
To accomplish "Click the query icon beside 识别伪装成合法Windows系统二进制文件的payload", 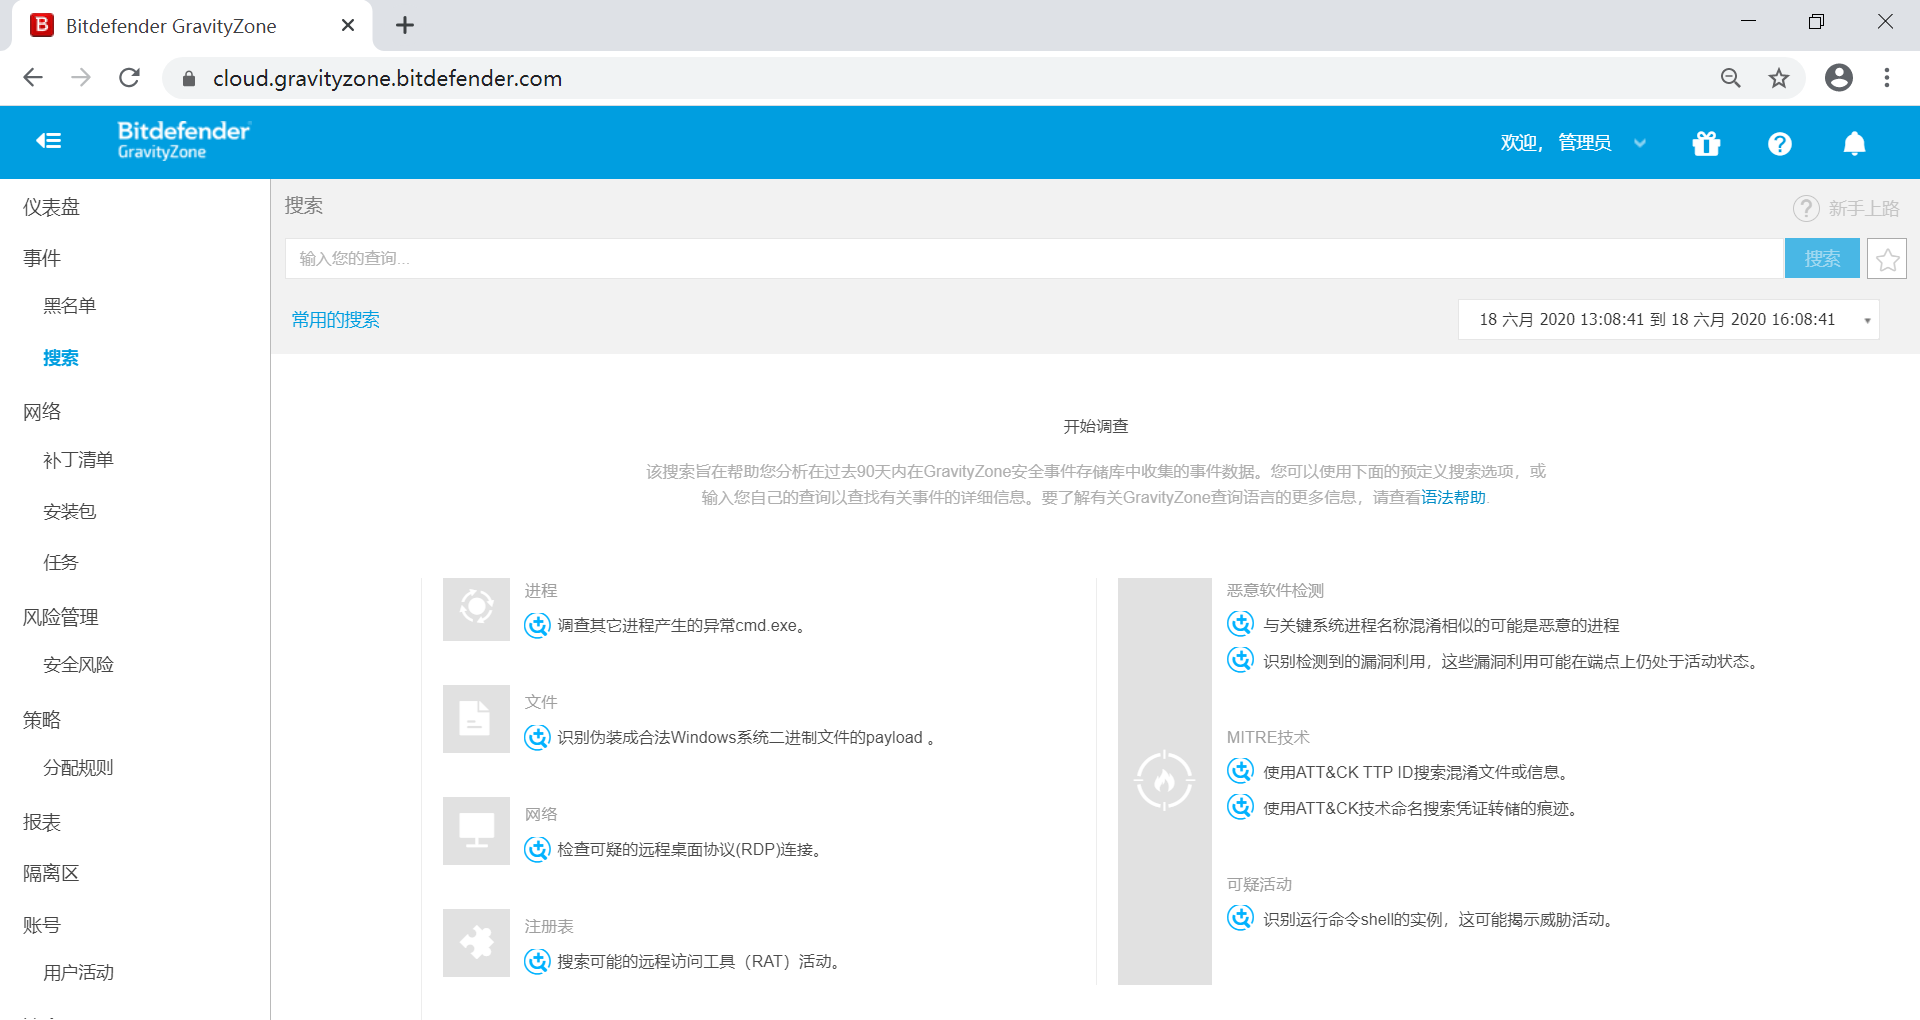I will tap(538, 738).
